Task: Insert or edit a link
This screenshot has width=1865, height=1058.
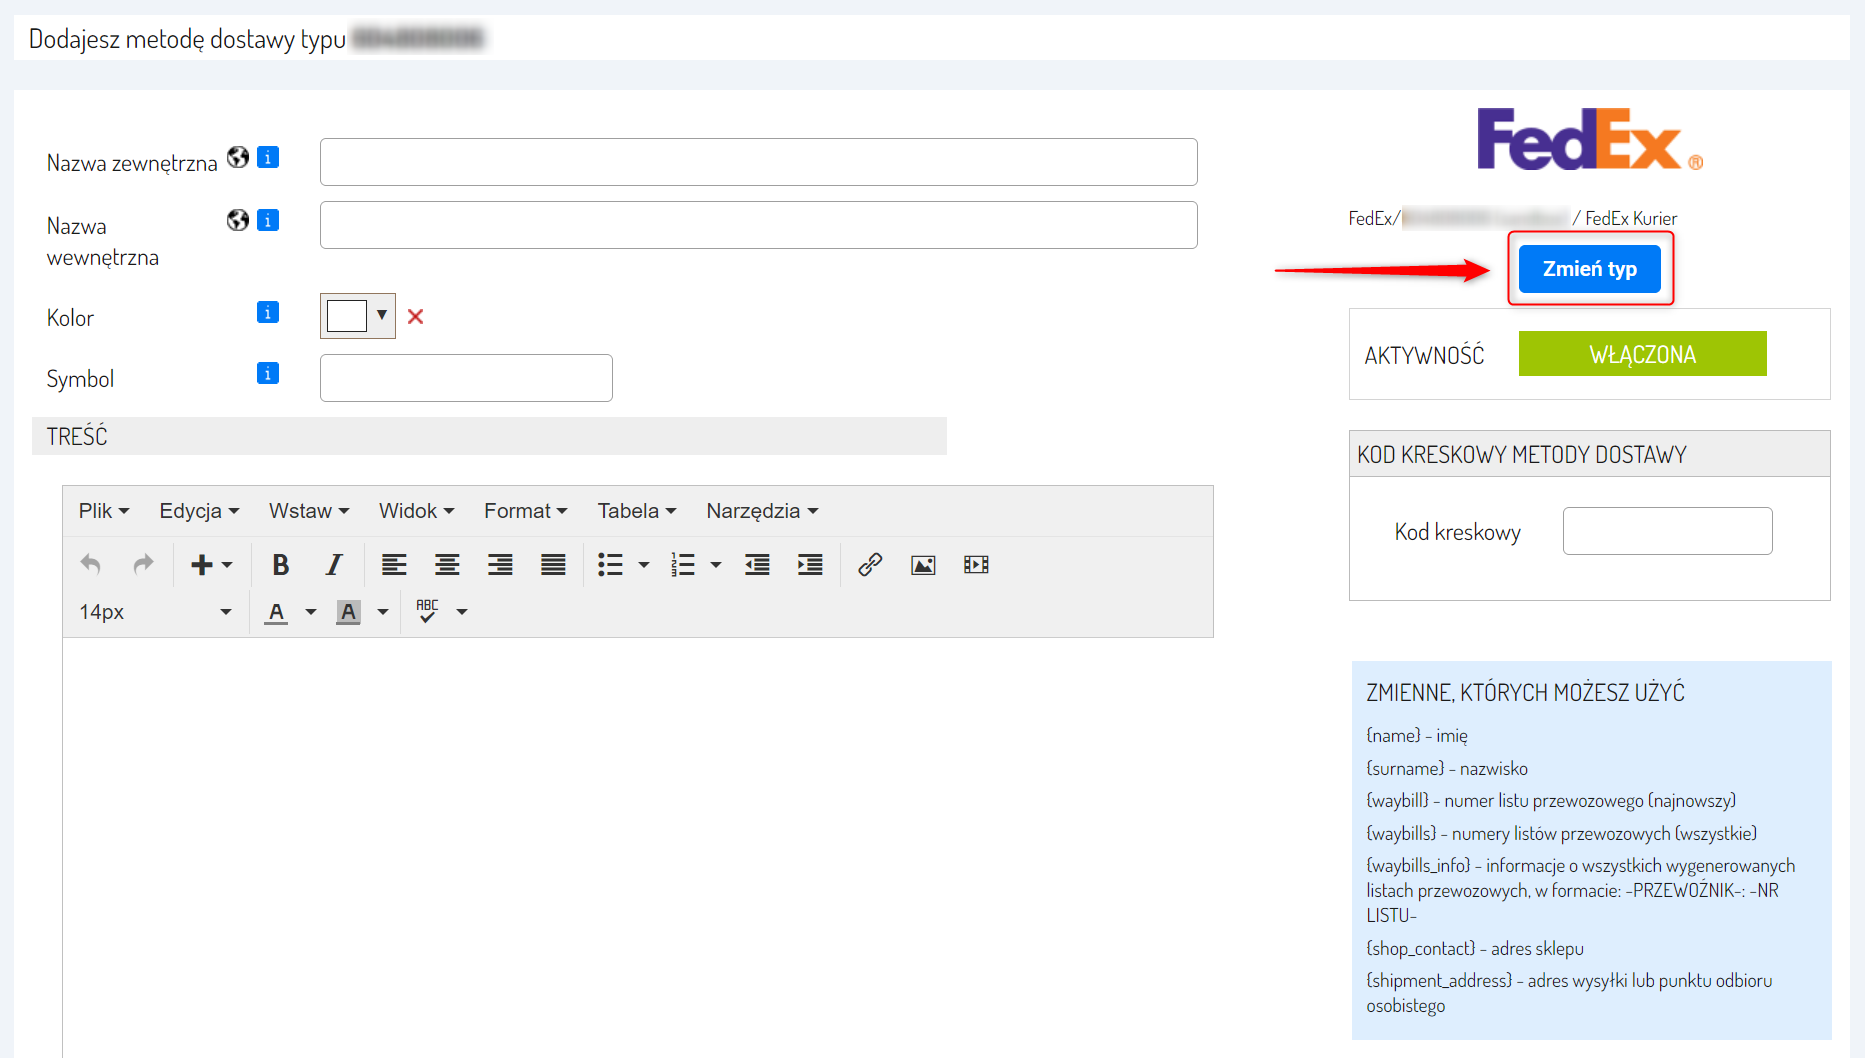Action: (x=870, y=564)
